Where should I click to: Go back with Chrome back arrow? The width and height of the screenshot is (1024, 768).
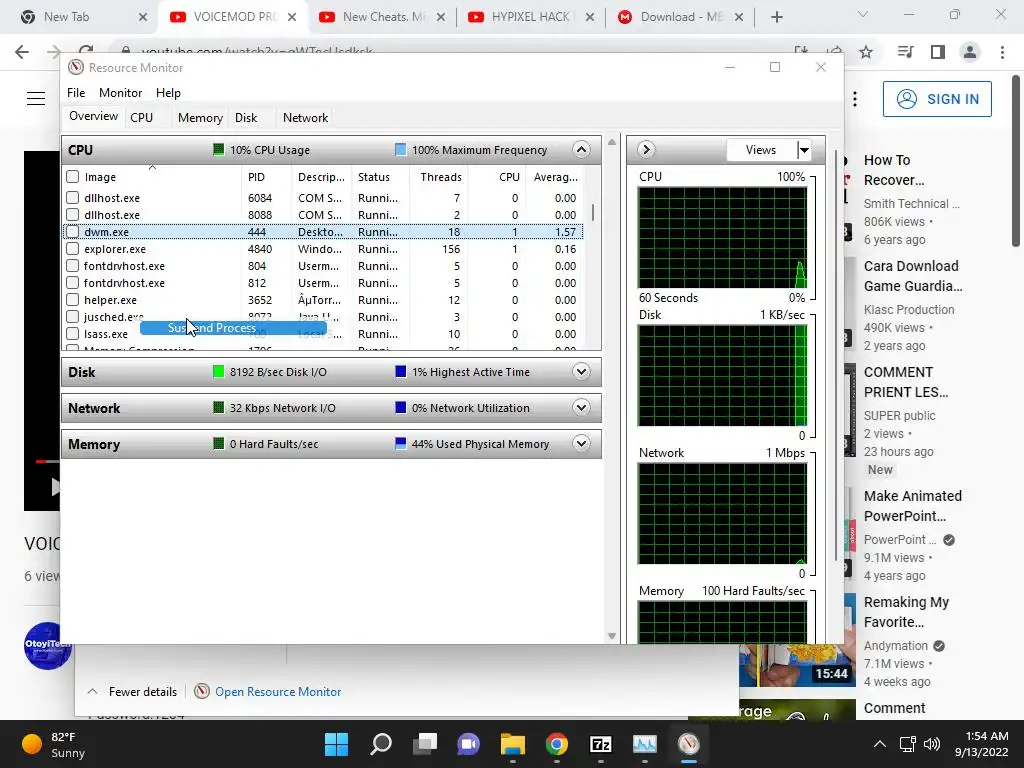point(22,52)
